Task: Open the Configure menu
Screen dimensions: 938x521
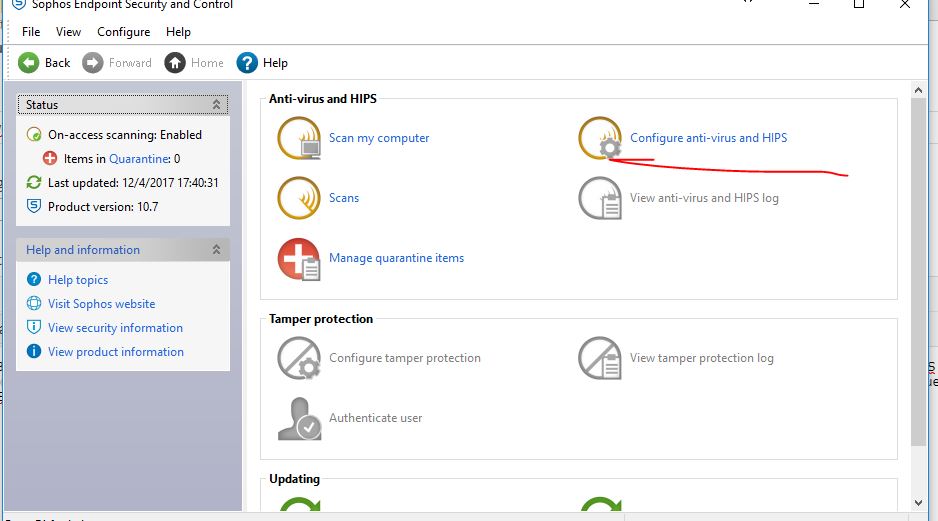Action: (x=123, y=32)
